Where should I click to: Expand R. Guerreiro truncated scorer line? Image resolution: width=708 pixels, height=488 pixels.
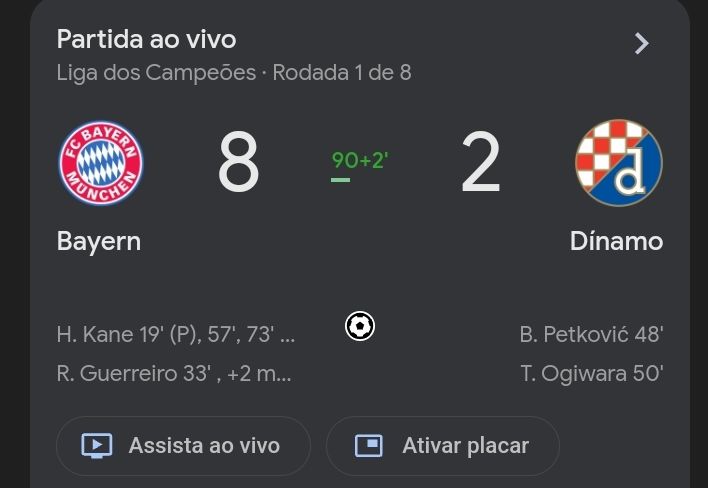[x=173, y=375]
